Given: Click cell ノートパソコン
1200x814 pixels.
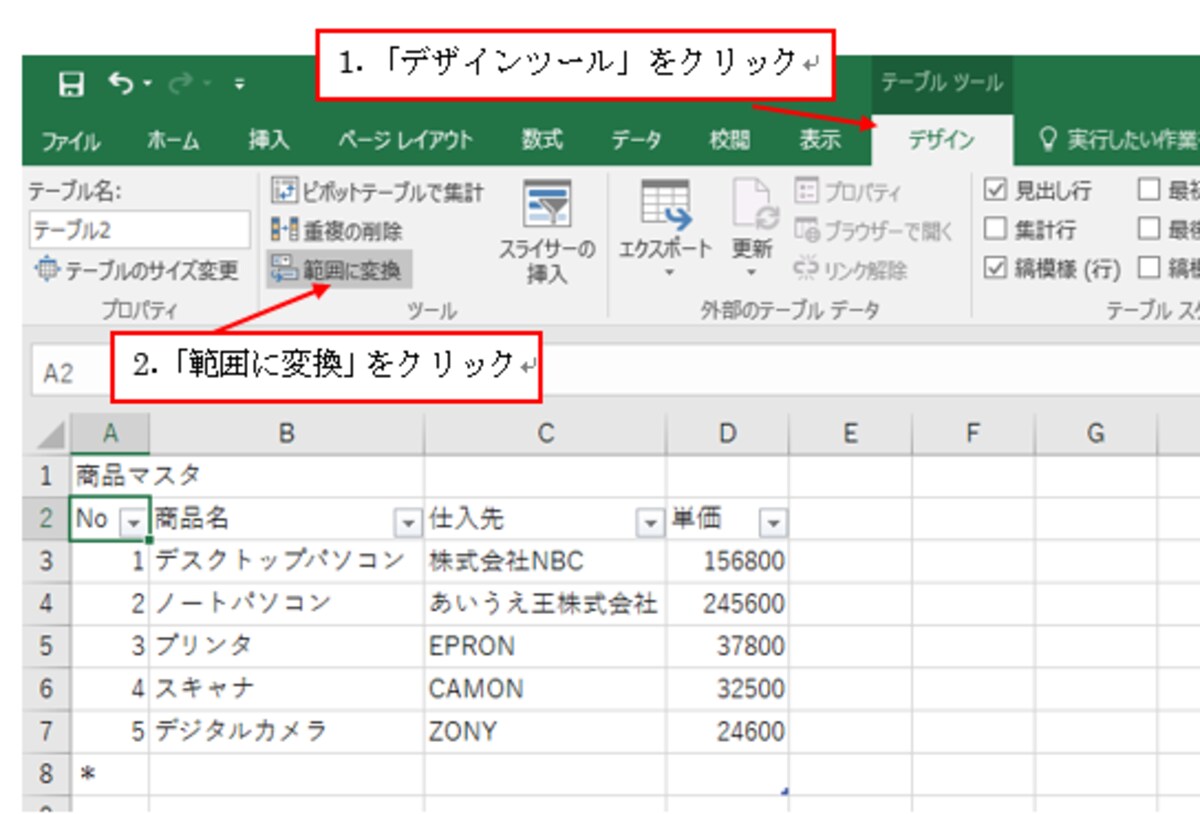Looking at the screenshot, I should (286, 603).
